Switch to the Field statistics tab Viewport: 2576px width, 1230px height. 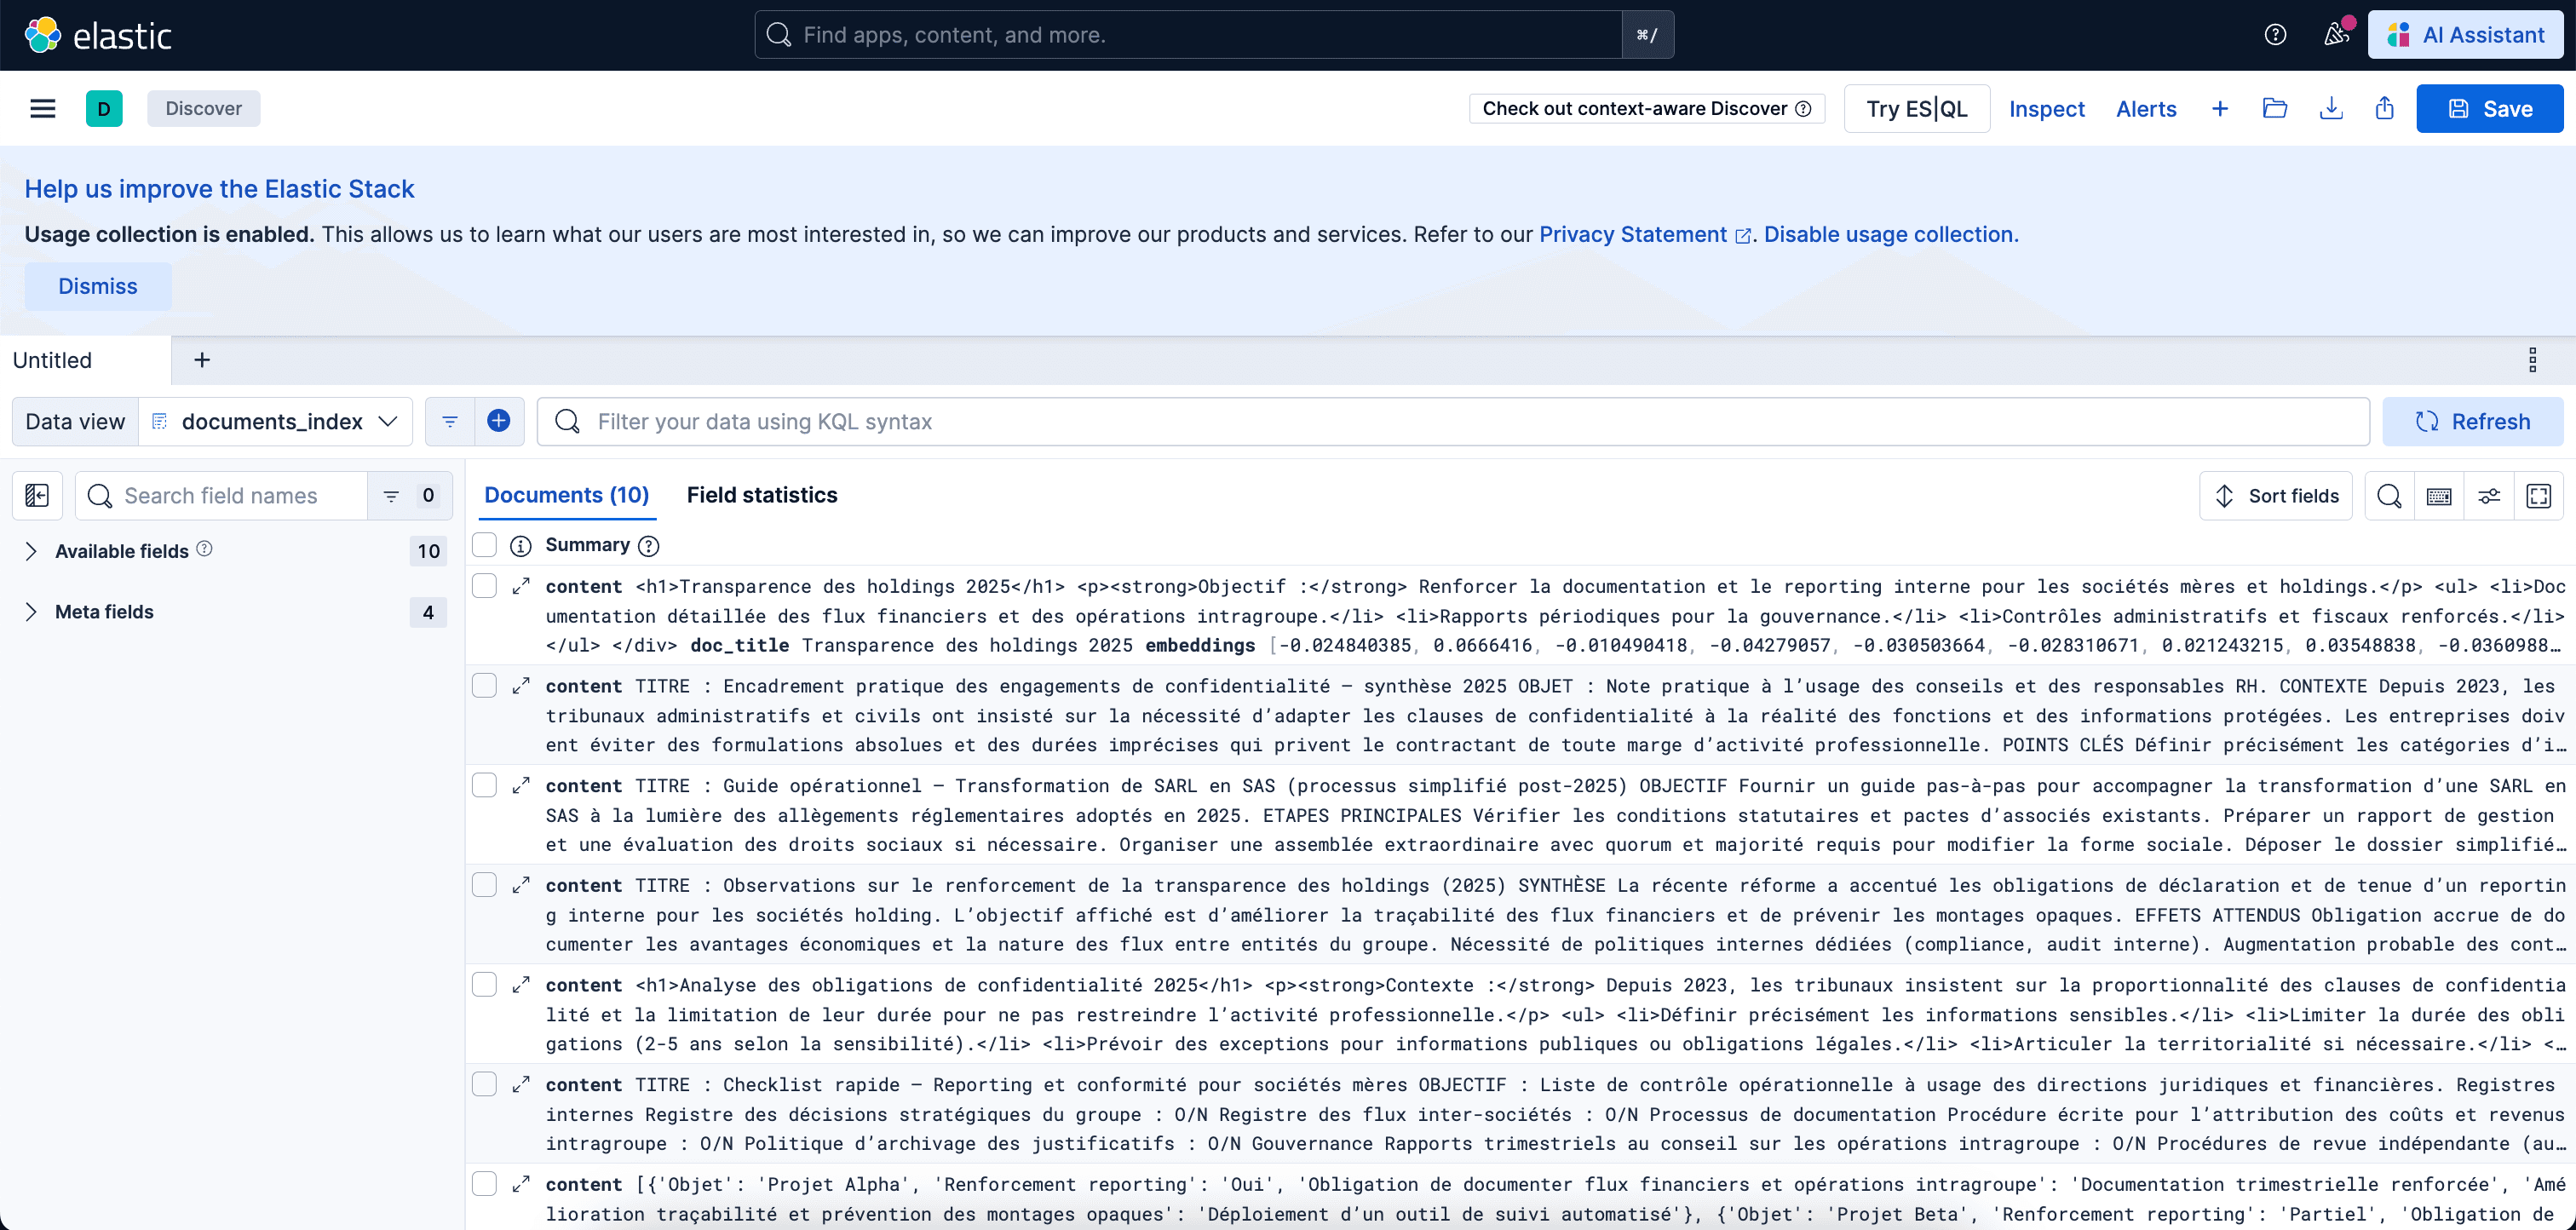762,495
